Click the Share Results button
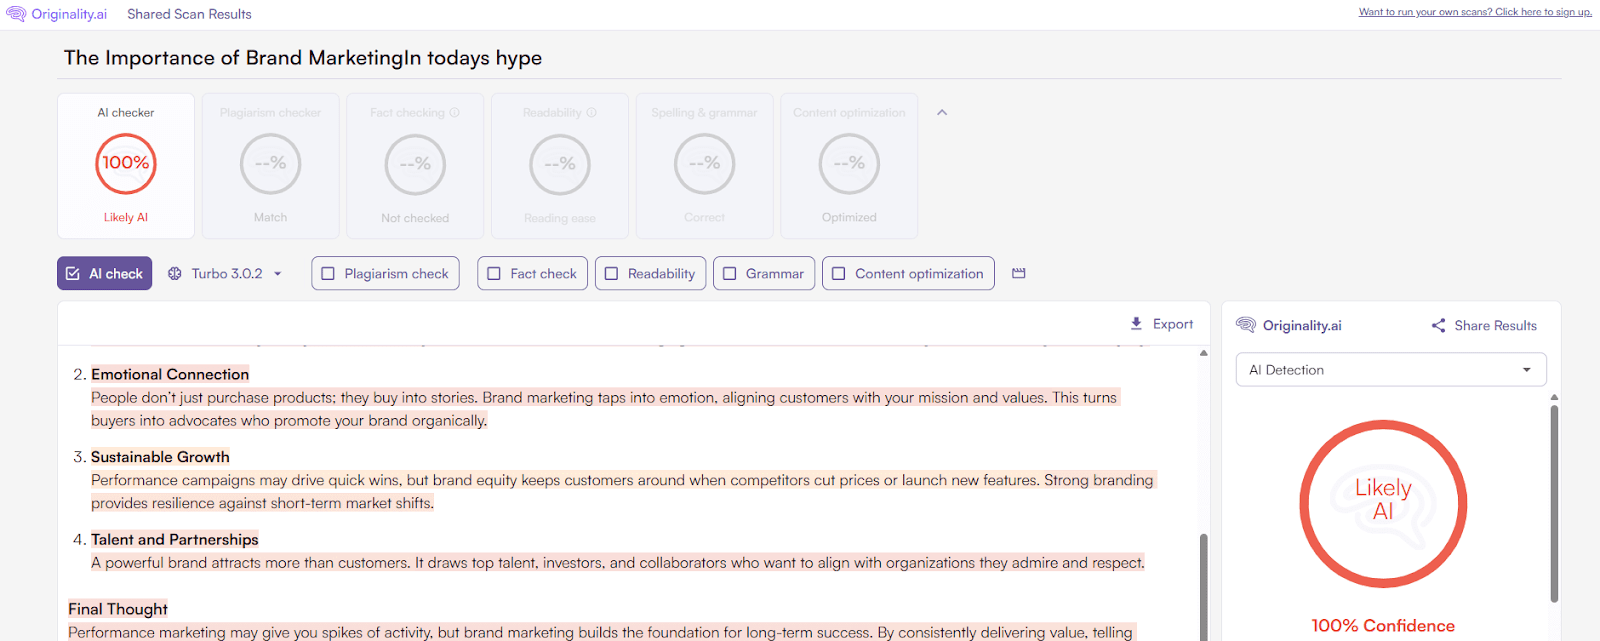The height and width of the screenshot is (641, 1600). (1484, 325)
